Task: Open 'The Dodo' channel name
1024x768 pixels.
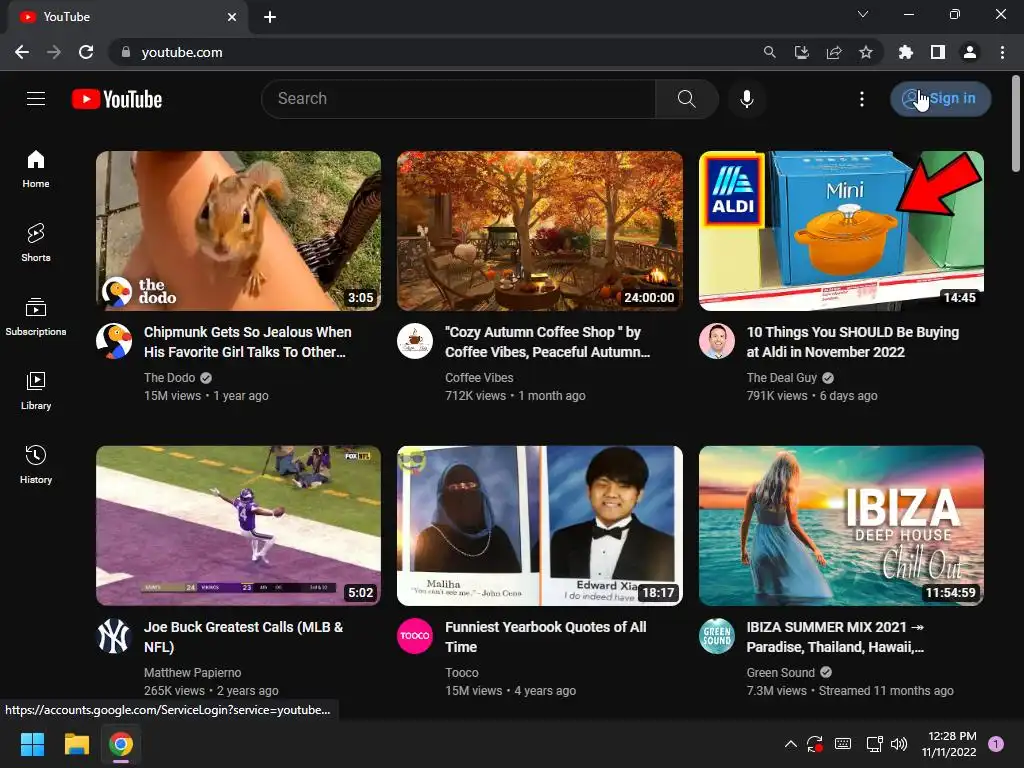Action: [x=169, y=377]
